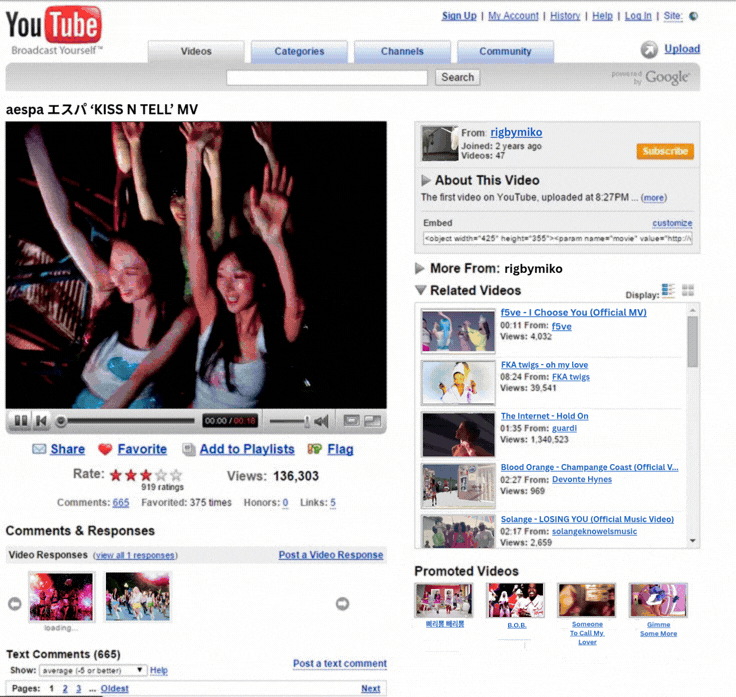Open FKA twigs - oh my love link
This screenshot has width=736, height=697.
coord(544,365)
